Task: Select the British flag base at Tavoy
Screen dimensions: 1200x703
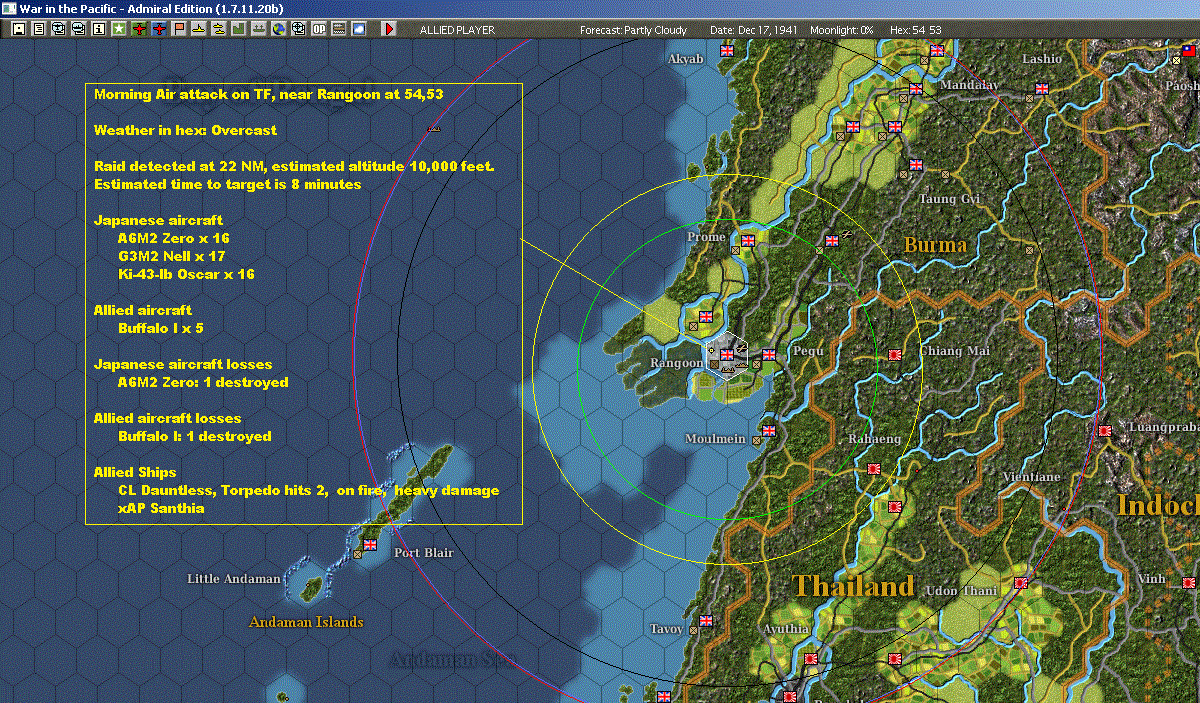Action: (x=706, y=620)
